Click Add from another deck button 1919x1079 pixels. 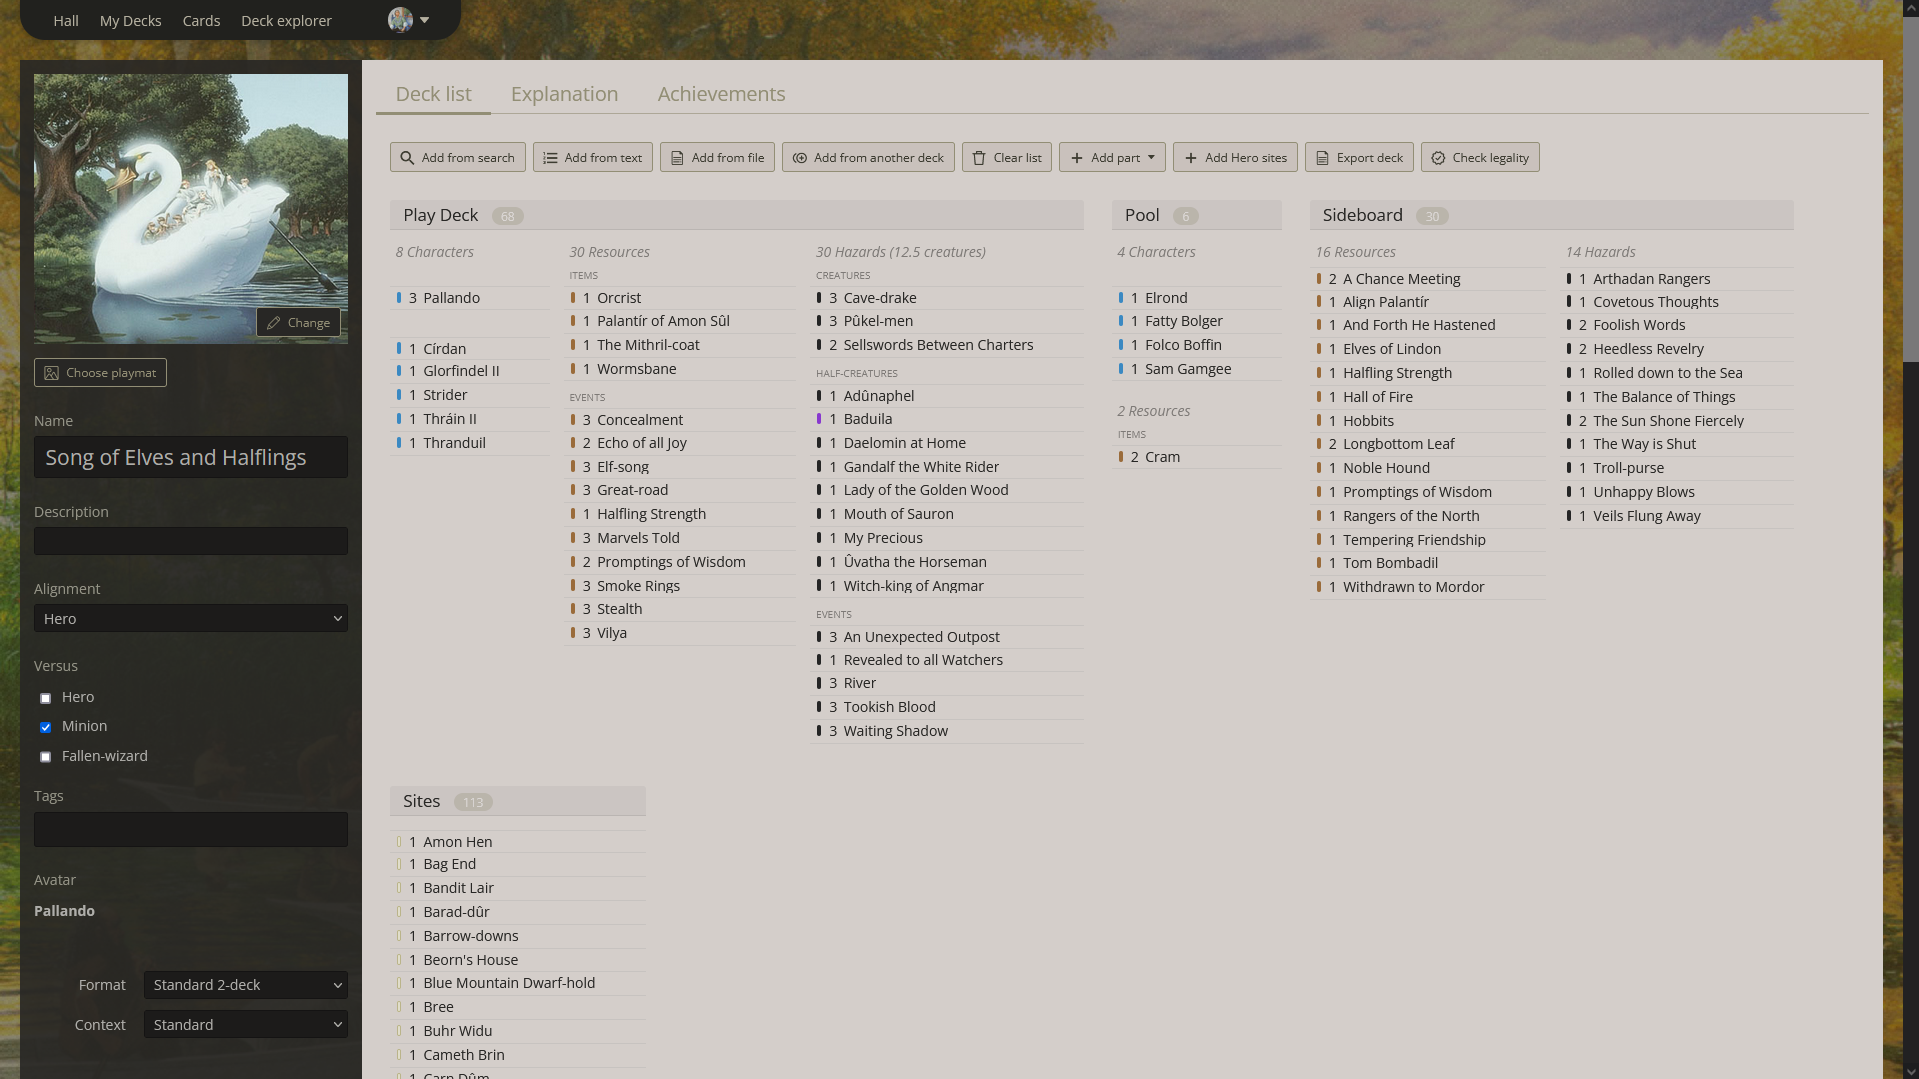[868, 158]
